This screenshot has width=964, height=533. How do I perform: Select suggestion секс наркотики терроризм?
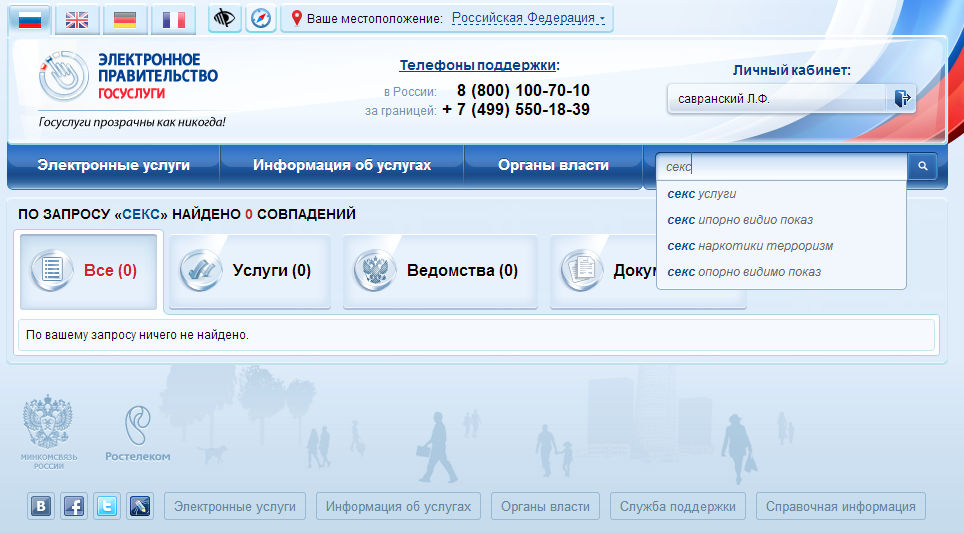click(781, 246)
